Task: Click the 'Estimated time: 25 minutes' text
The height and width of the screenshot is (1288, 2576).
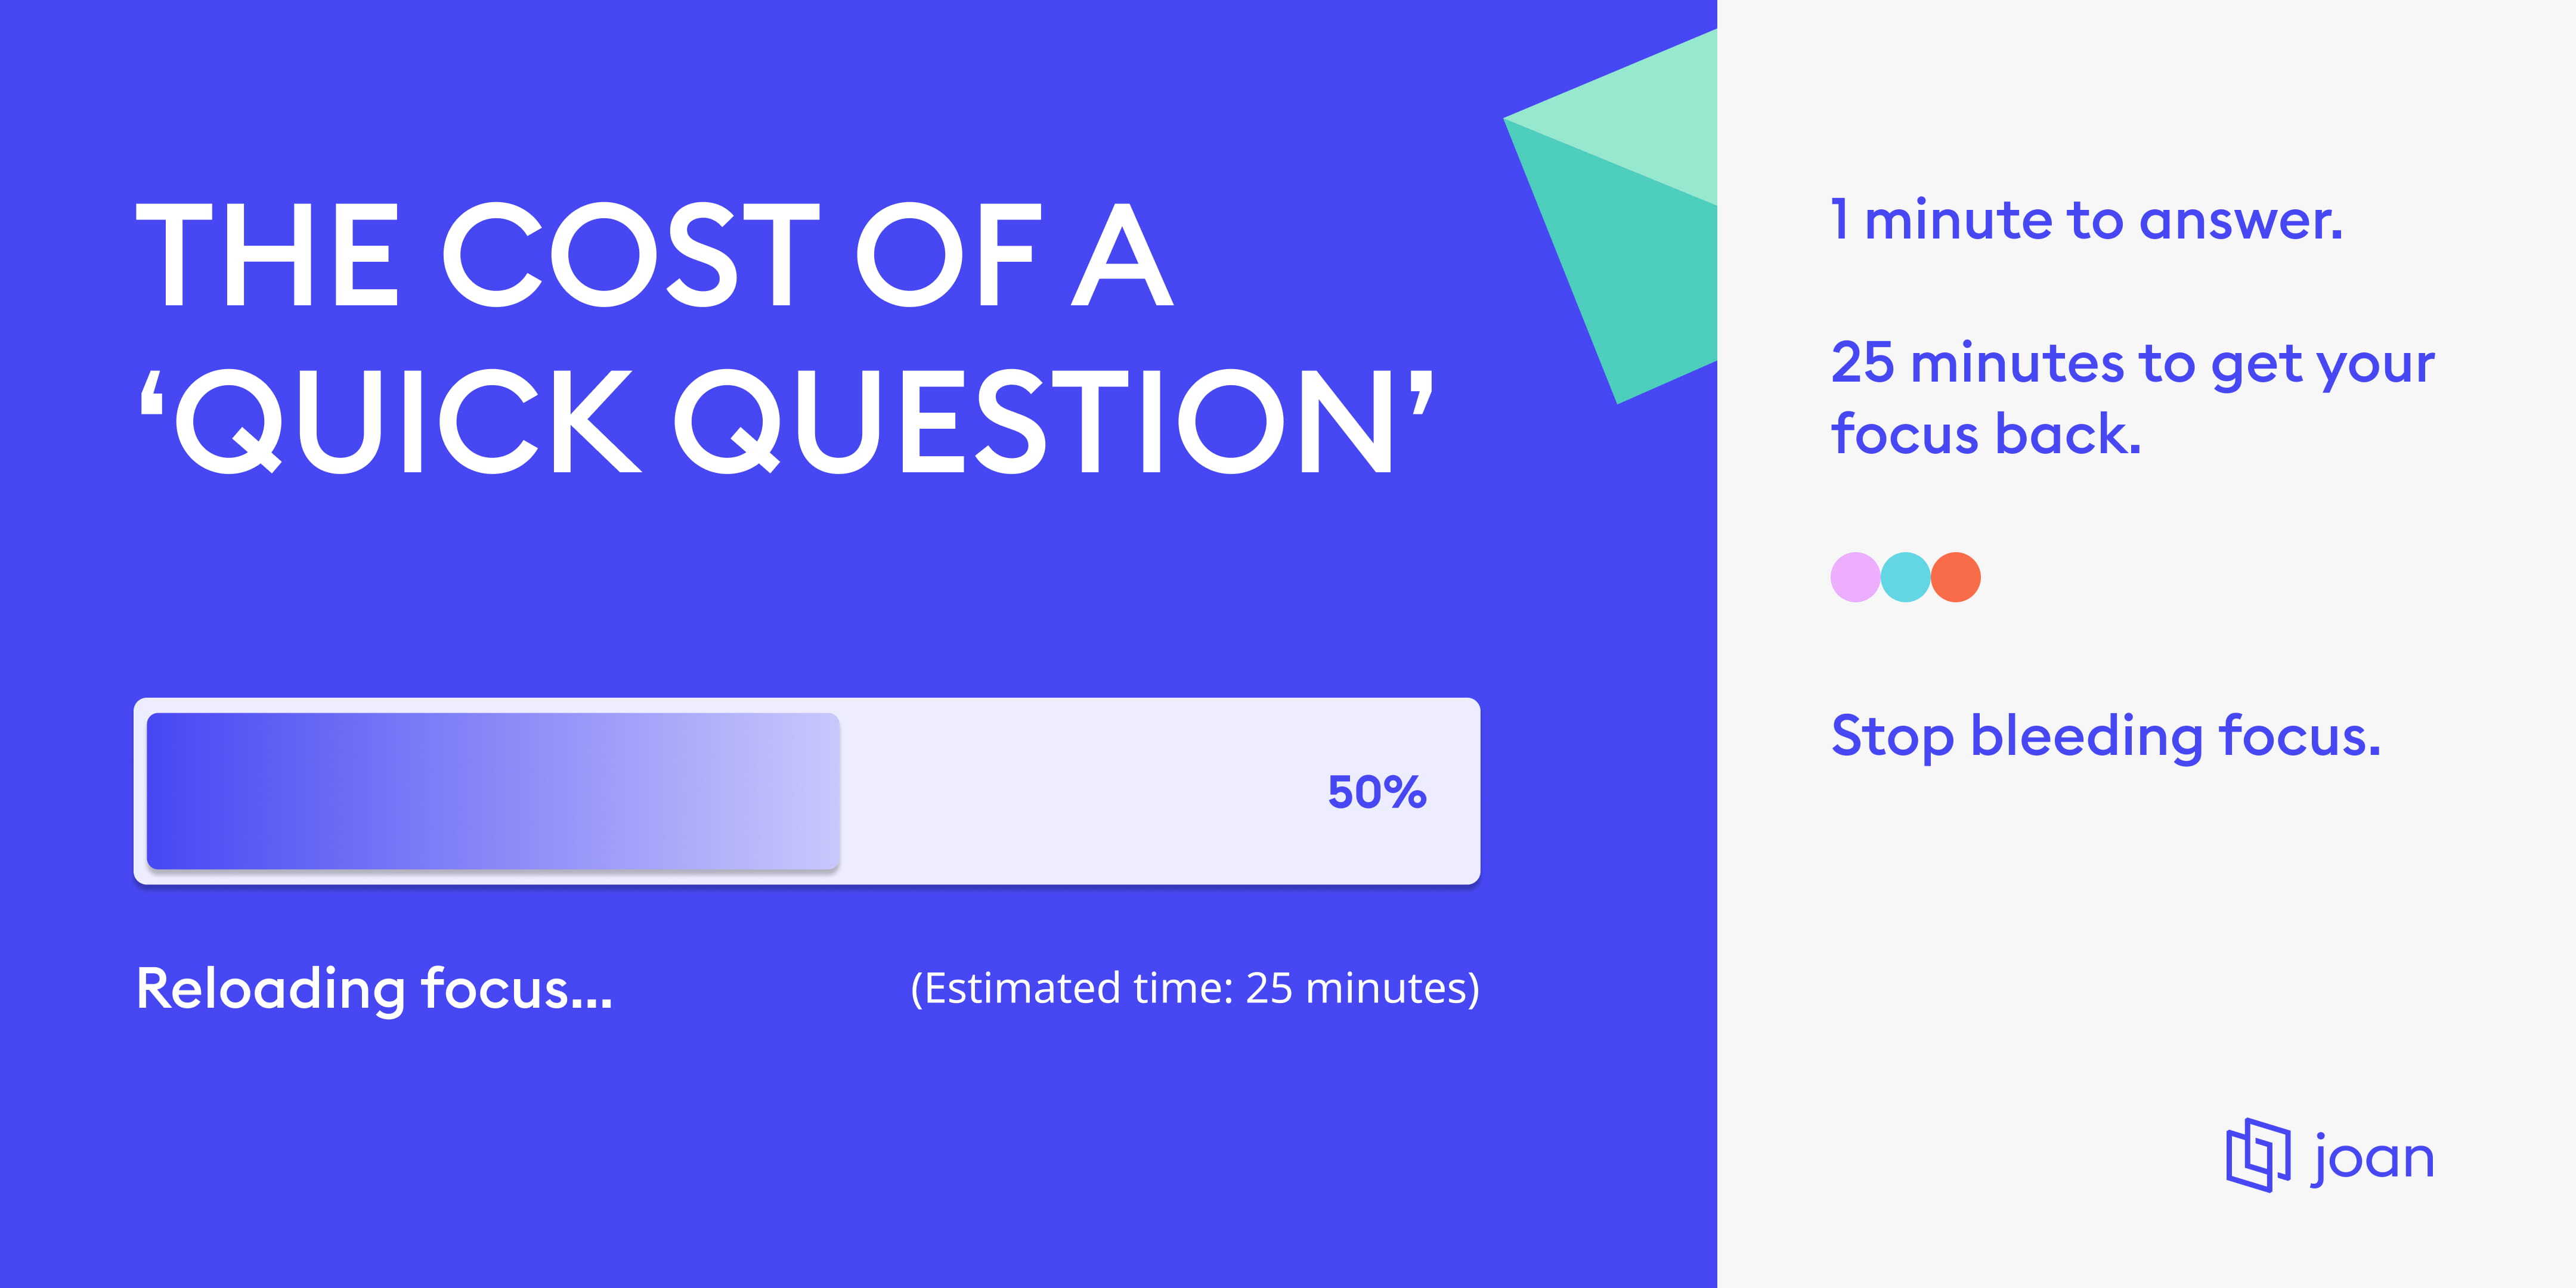Action: point(1194,988)
